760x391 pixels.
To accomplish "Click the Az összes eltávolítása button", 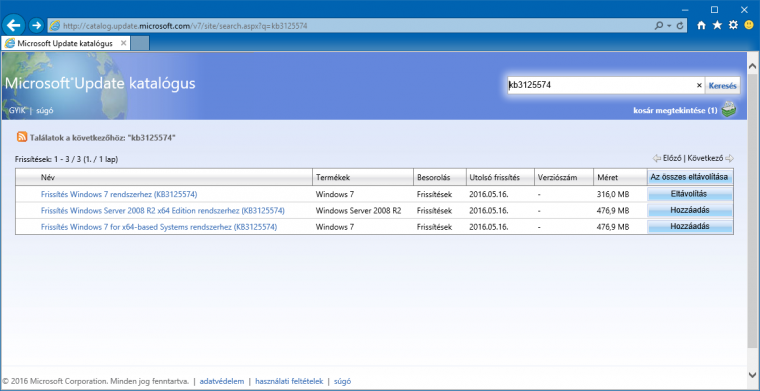I will pyautogui.click(x=690, y=177).
